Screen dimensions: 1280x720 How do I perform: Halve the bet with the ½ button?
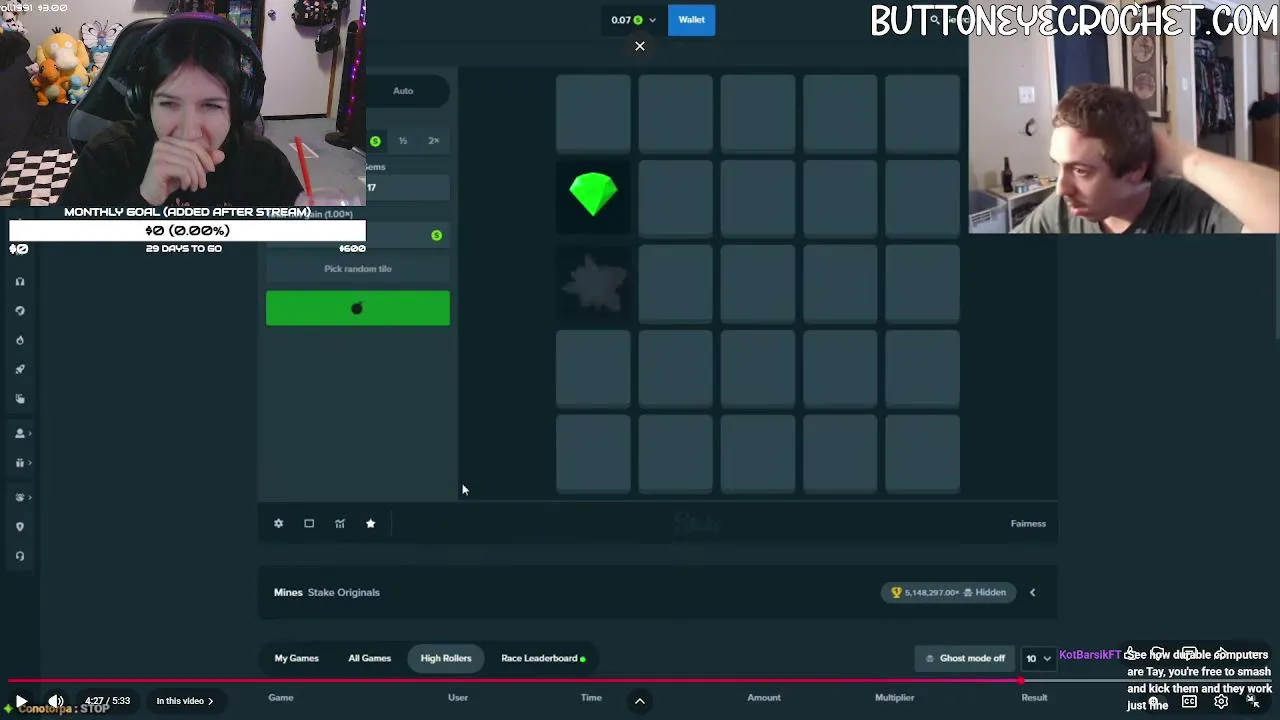tap(403, 141)
